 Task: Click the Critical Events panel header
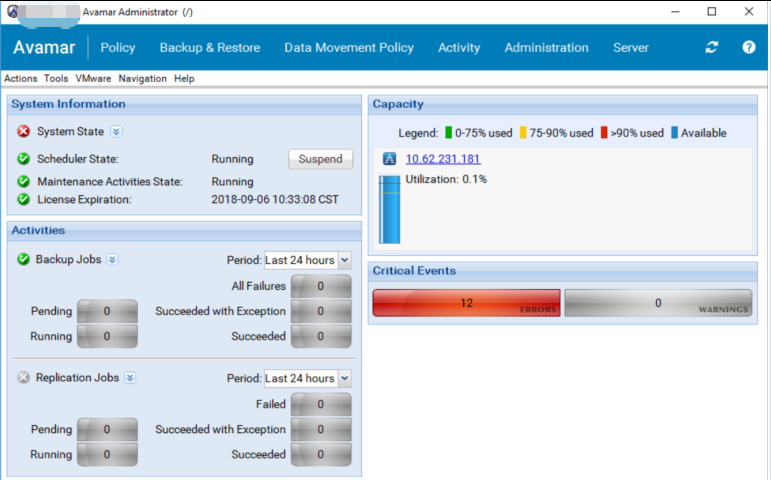tap(563, 271)
